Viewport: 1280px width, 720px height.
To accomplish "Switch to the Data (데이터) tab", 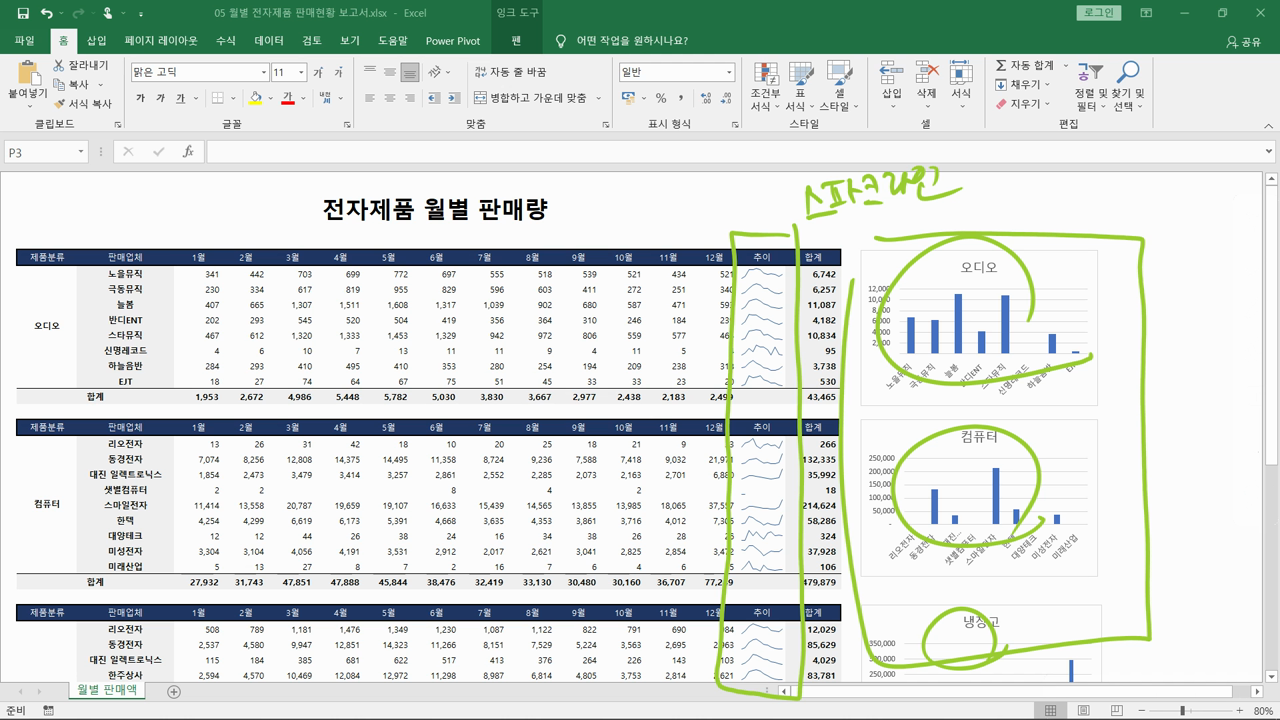I will point(269,41).
